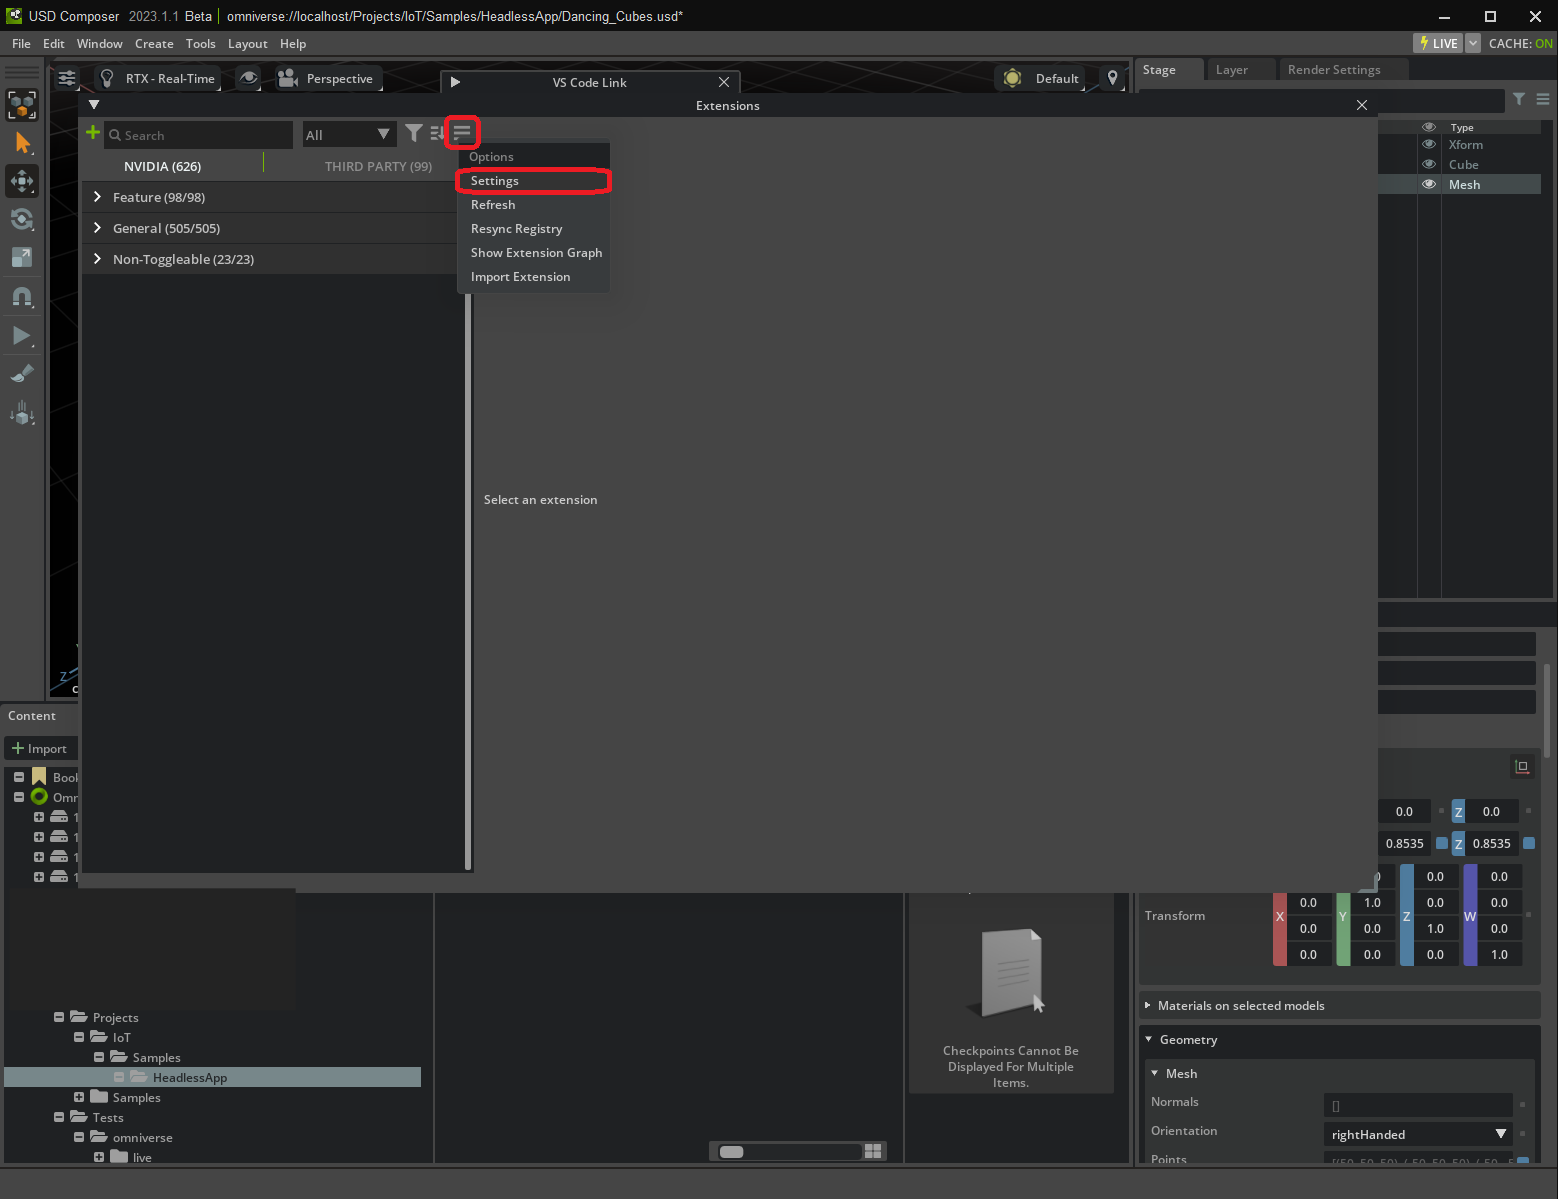Open the Layout menu in menu bar
Viewport: 1558px width, 1199px height.
point(247,43)
